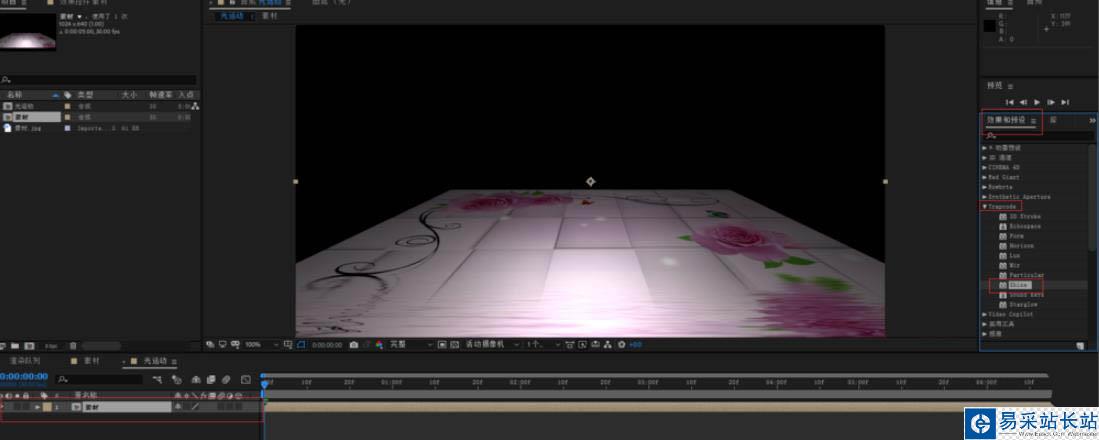
Task: Click the effects and presets search field
Action: tap(1039, 136)
